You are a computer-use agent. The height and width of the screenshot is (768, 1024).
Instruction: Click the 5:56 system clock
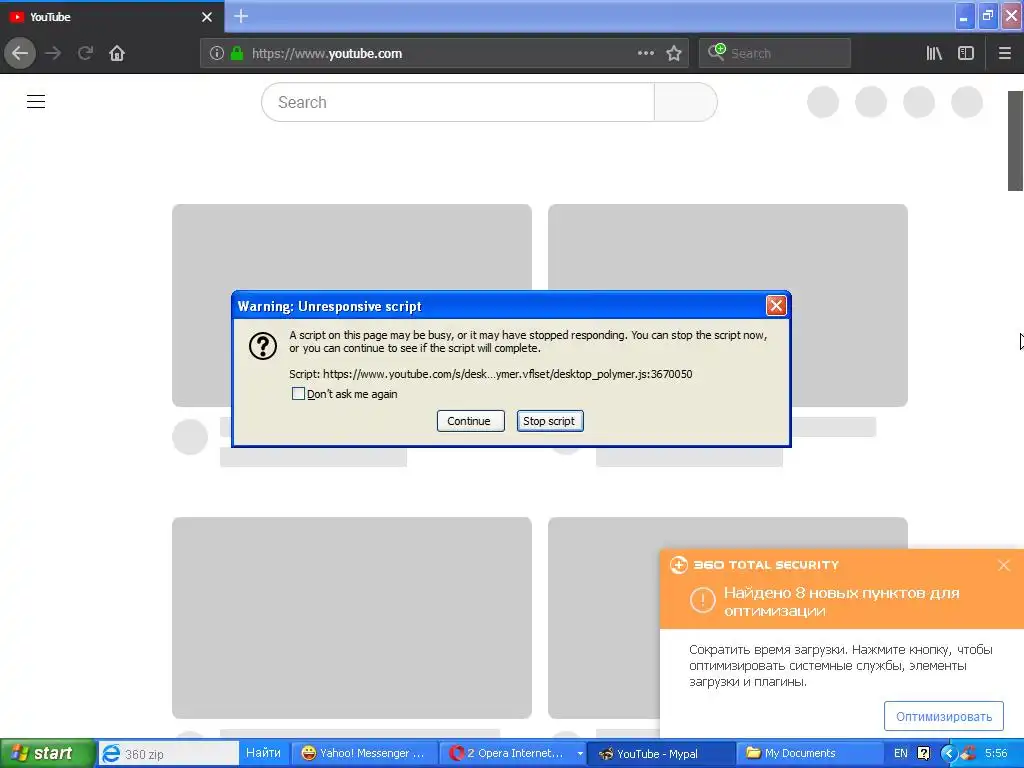[996, 754]
